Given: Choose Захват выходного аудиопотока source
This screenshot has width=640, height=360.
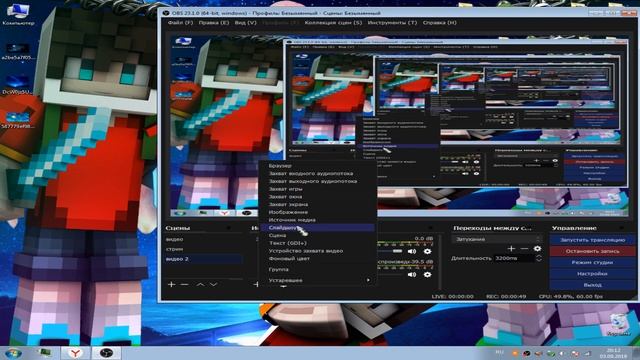Looking at the screenshot, I should click(x=317, y=181).
